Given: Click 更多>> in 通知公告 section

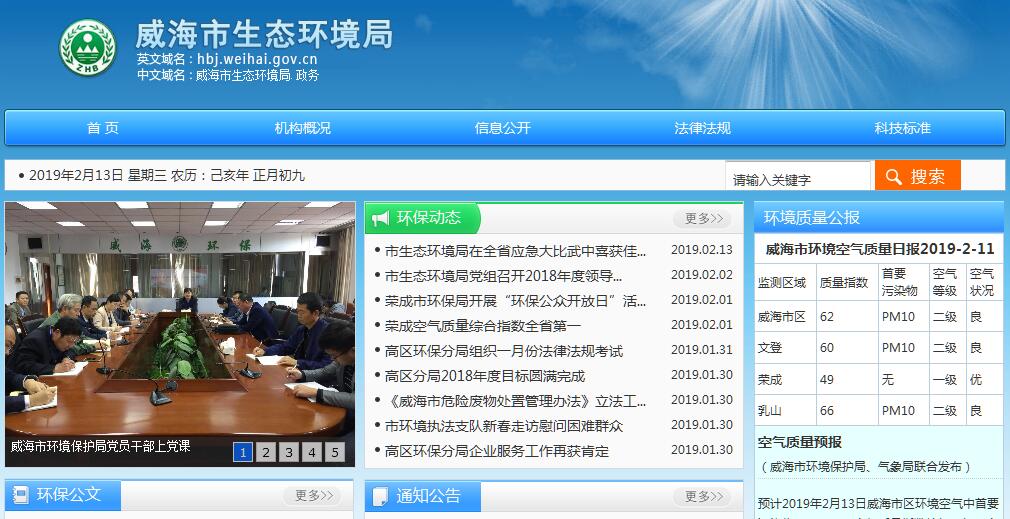Looking at the screenshot, I should pyautogui.click(x=703, y=496).
